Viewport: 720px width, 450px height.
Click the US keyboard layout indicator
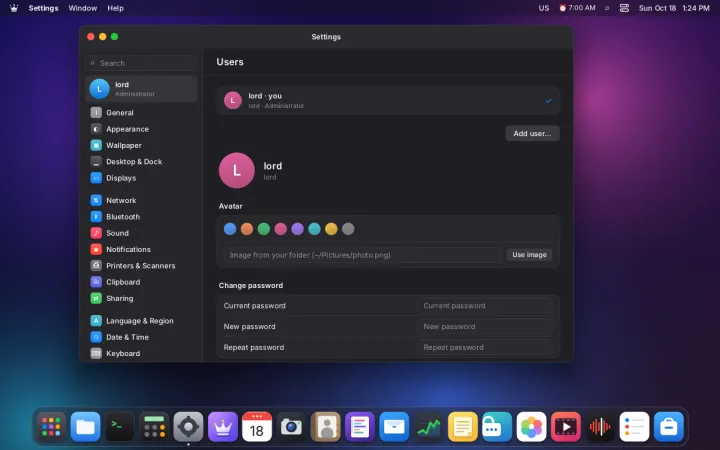click(544, 8)
